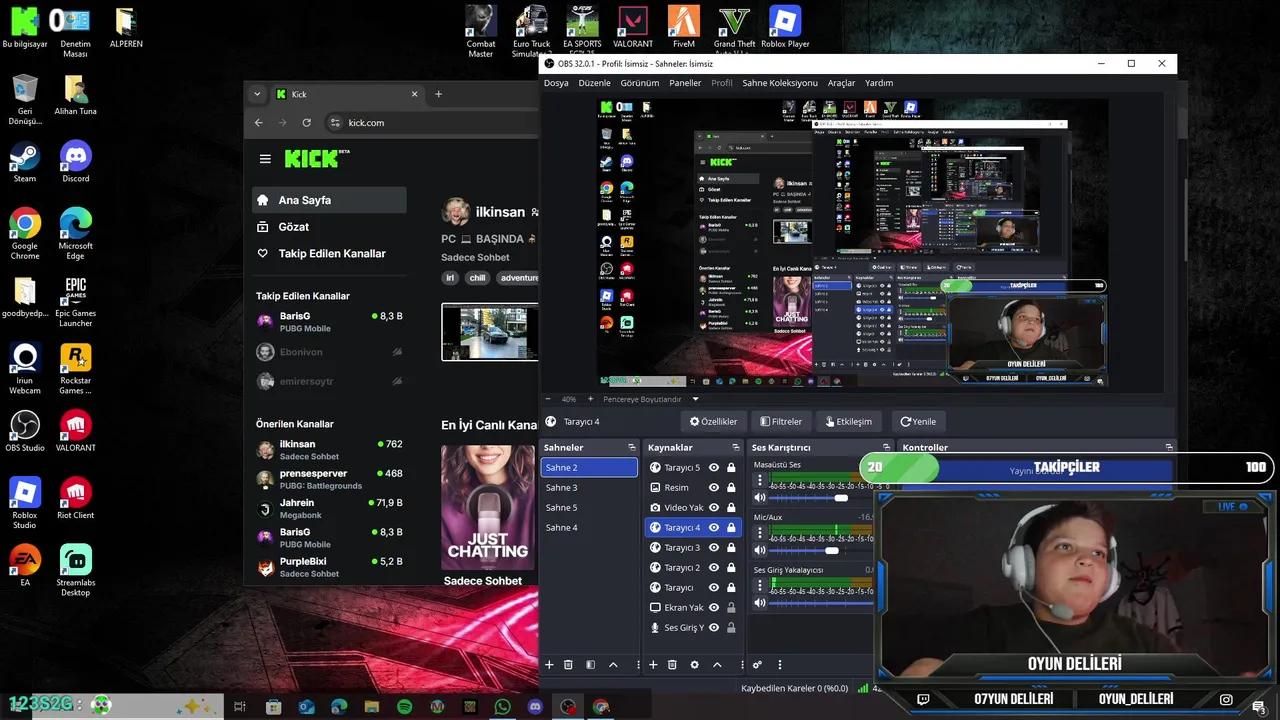Remove selected source with trash icon in Kaynaklar
This screenshot has width=1280, height=720.
[672, 665]
